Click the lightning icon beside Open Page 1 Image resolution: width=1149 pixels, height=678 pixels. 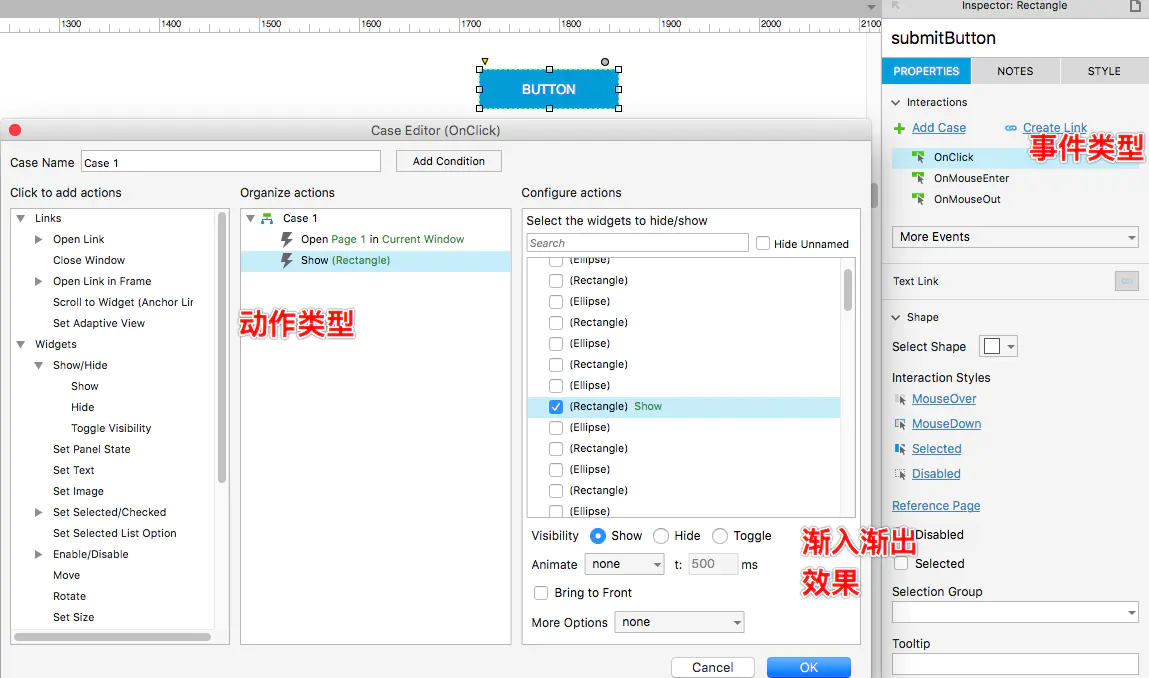(287, 239)
